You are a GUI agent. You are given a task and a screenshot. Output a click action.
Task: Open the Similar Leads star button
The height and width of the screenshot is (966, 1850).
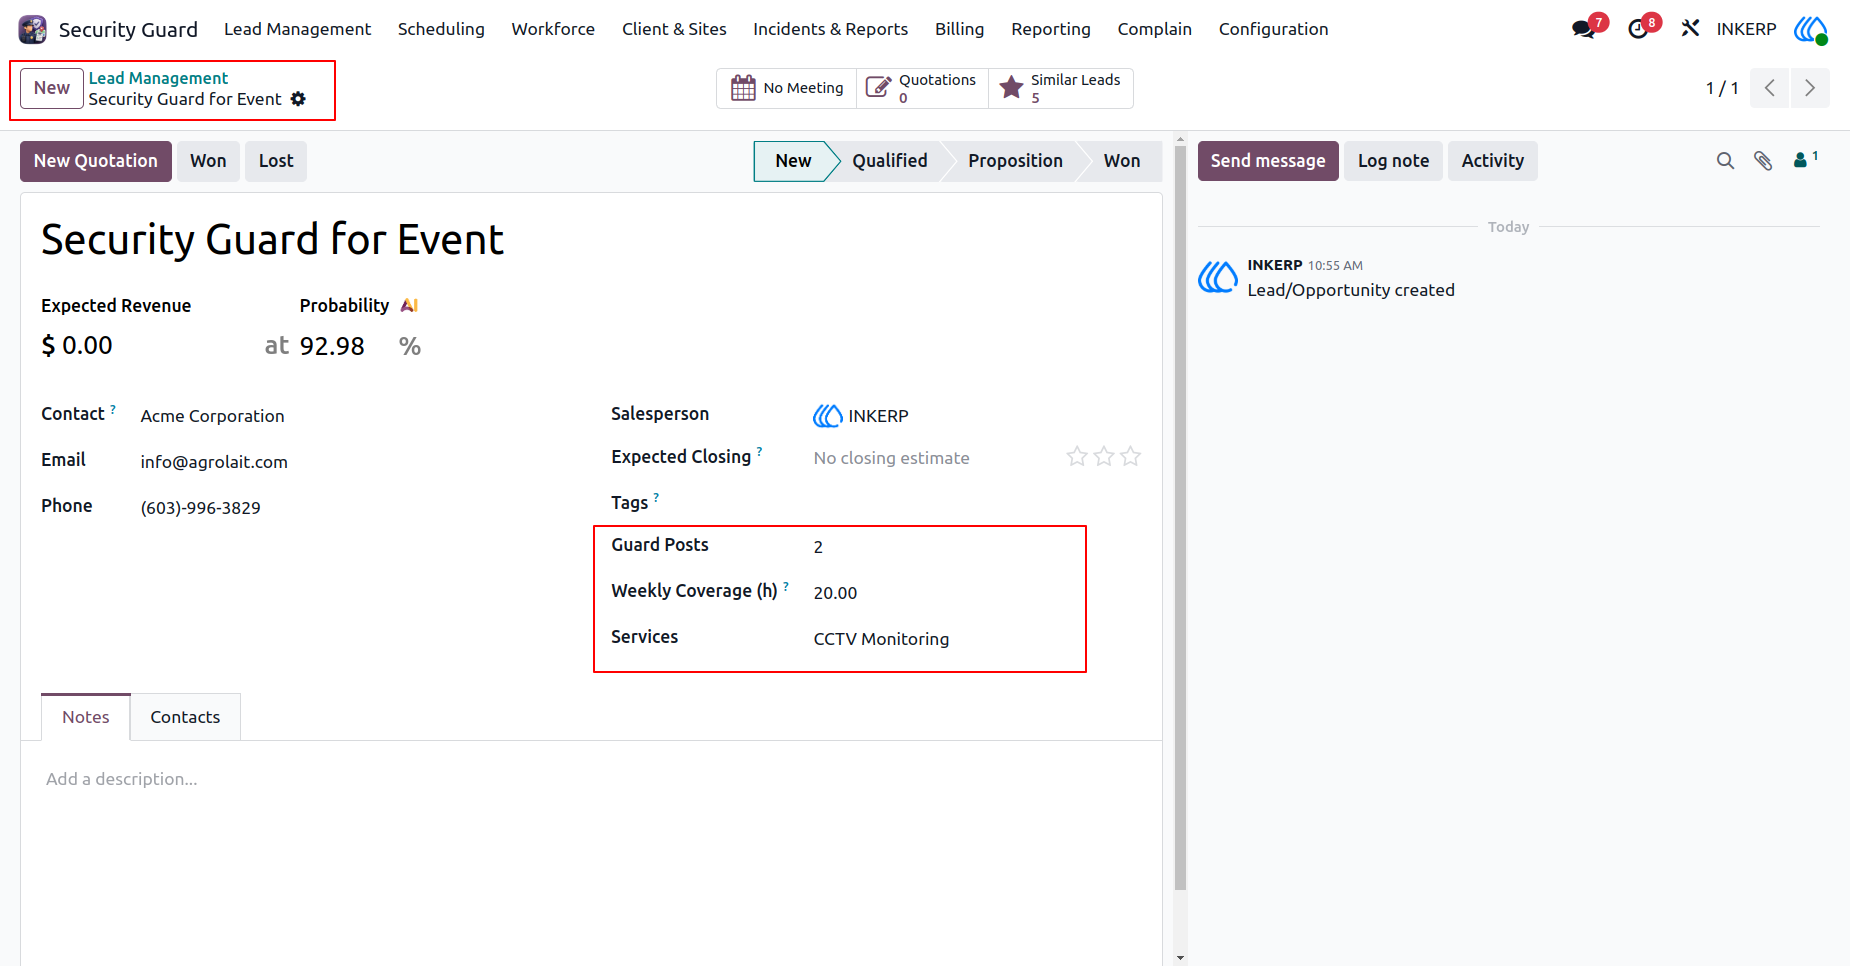click(x=1061, y=88)
